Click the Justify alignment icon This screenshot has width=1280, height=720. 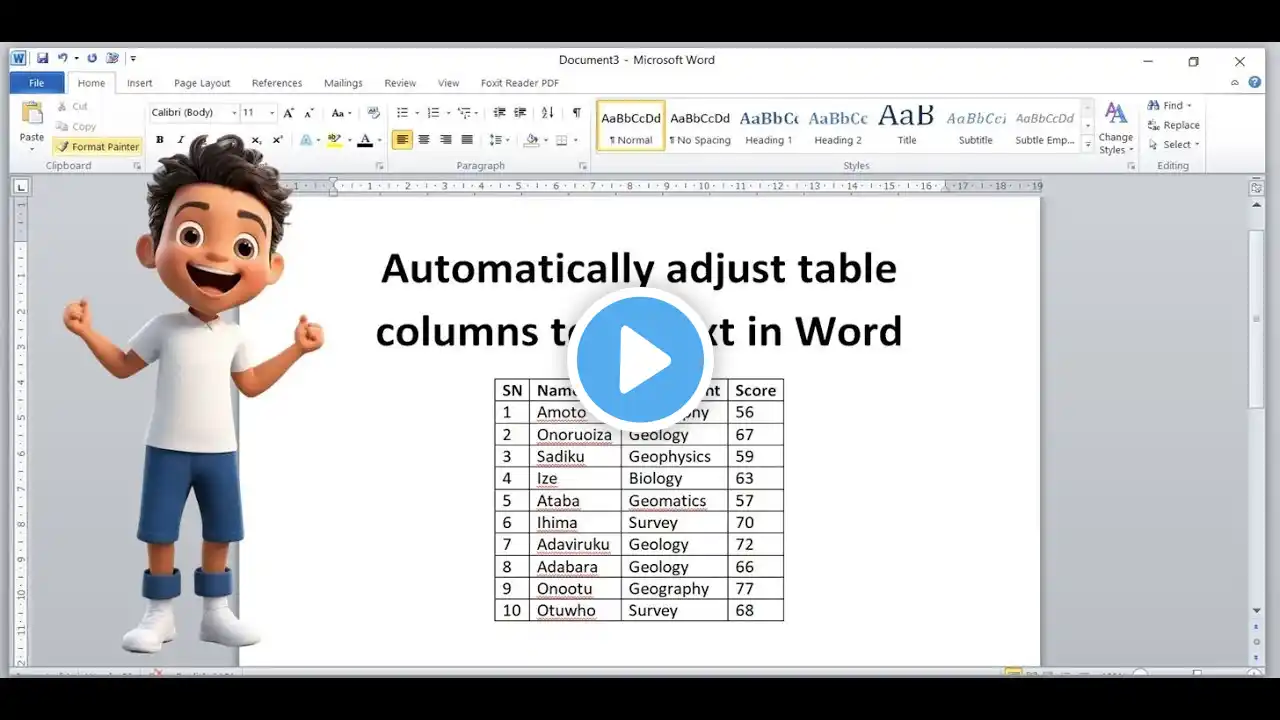467,140
